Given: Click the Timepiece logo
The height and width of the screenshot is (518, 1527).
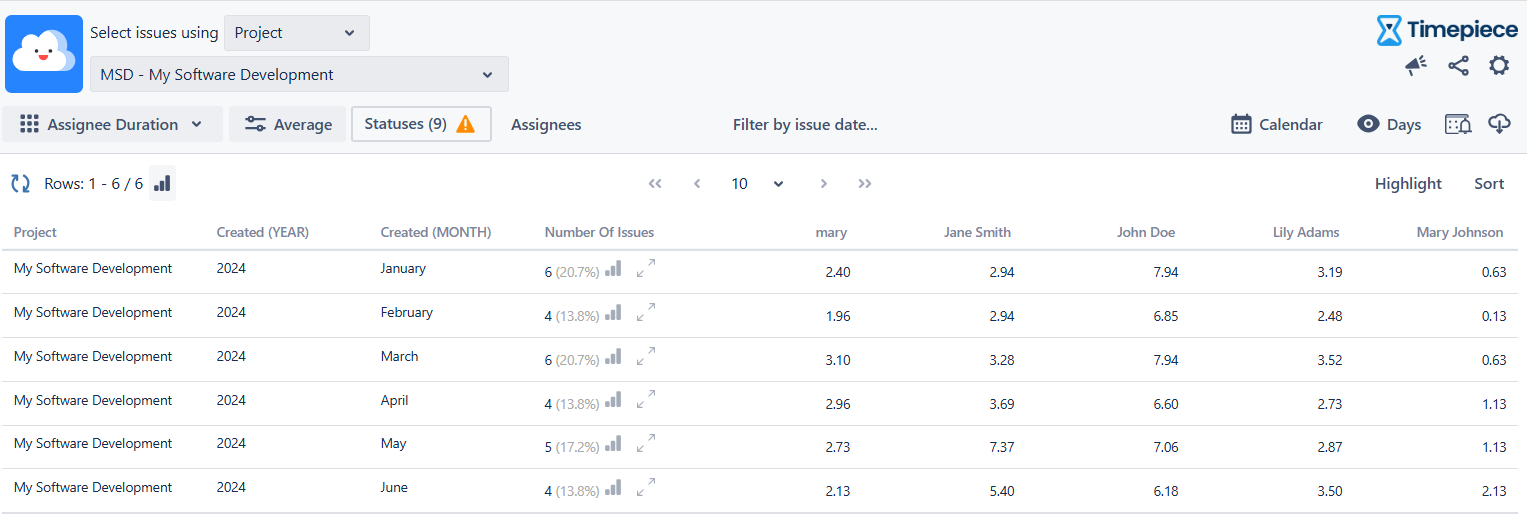Looking at the screenshot, I should (1447, 30).
